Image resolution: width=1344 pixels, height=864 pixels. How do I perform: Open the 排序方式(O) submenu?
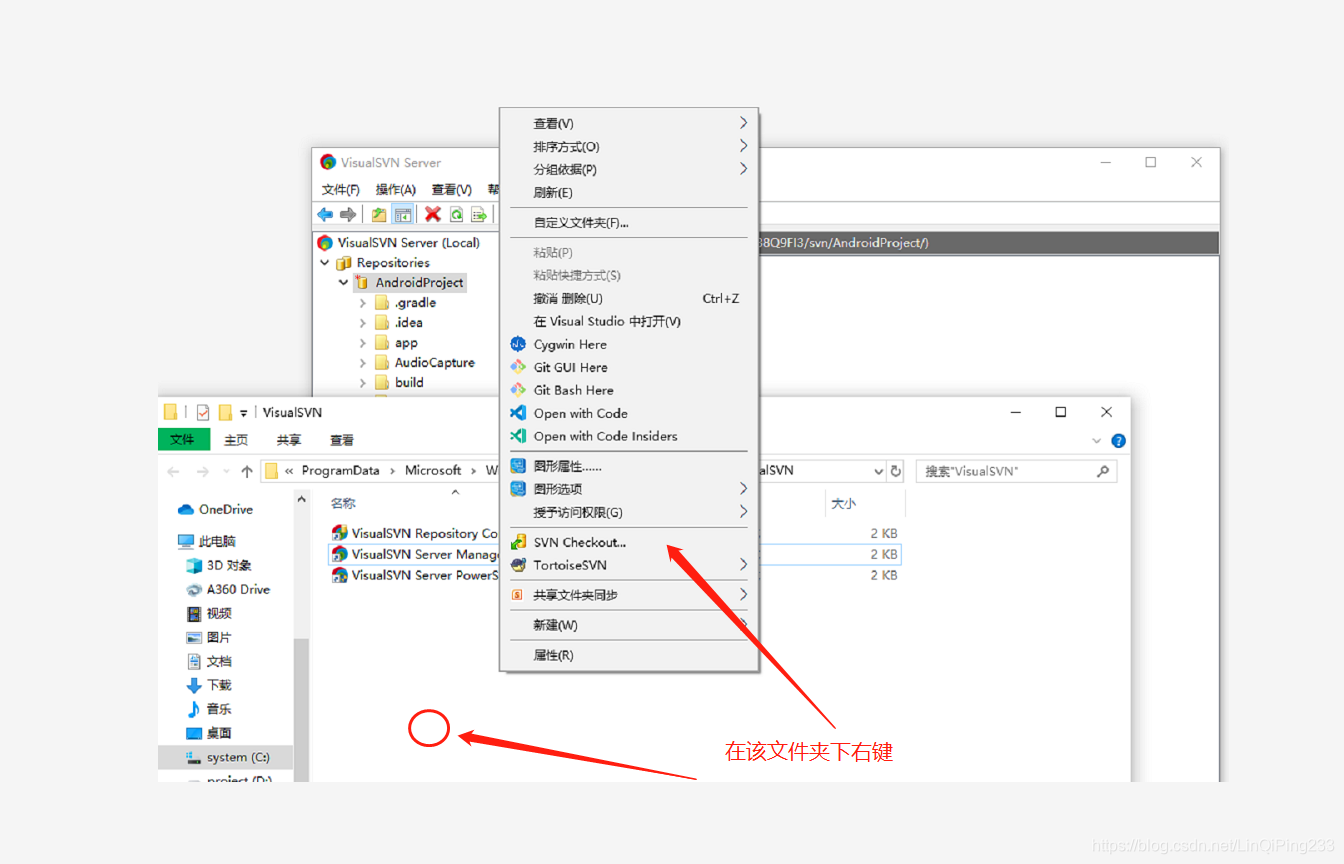pyautogui.click(x=629, y=146)
